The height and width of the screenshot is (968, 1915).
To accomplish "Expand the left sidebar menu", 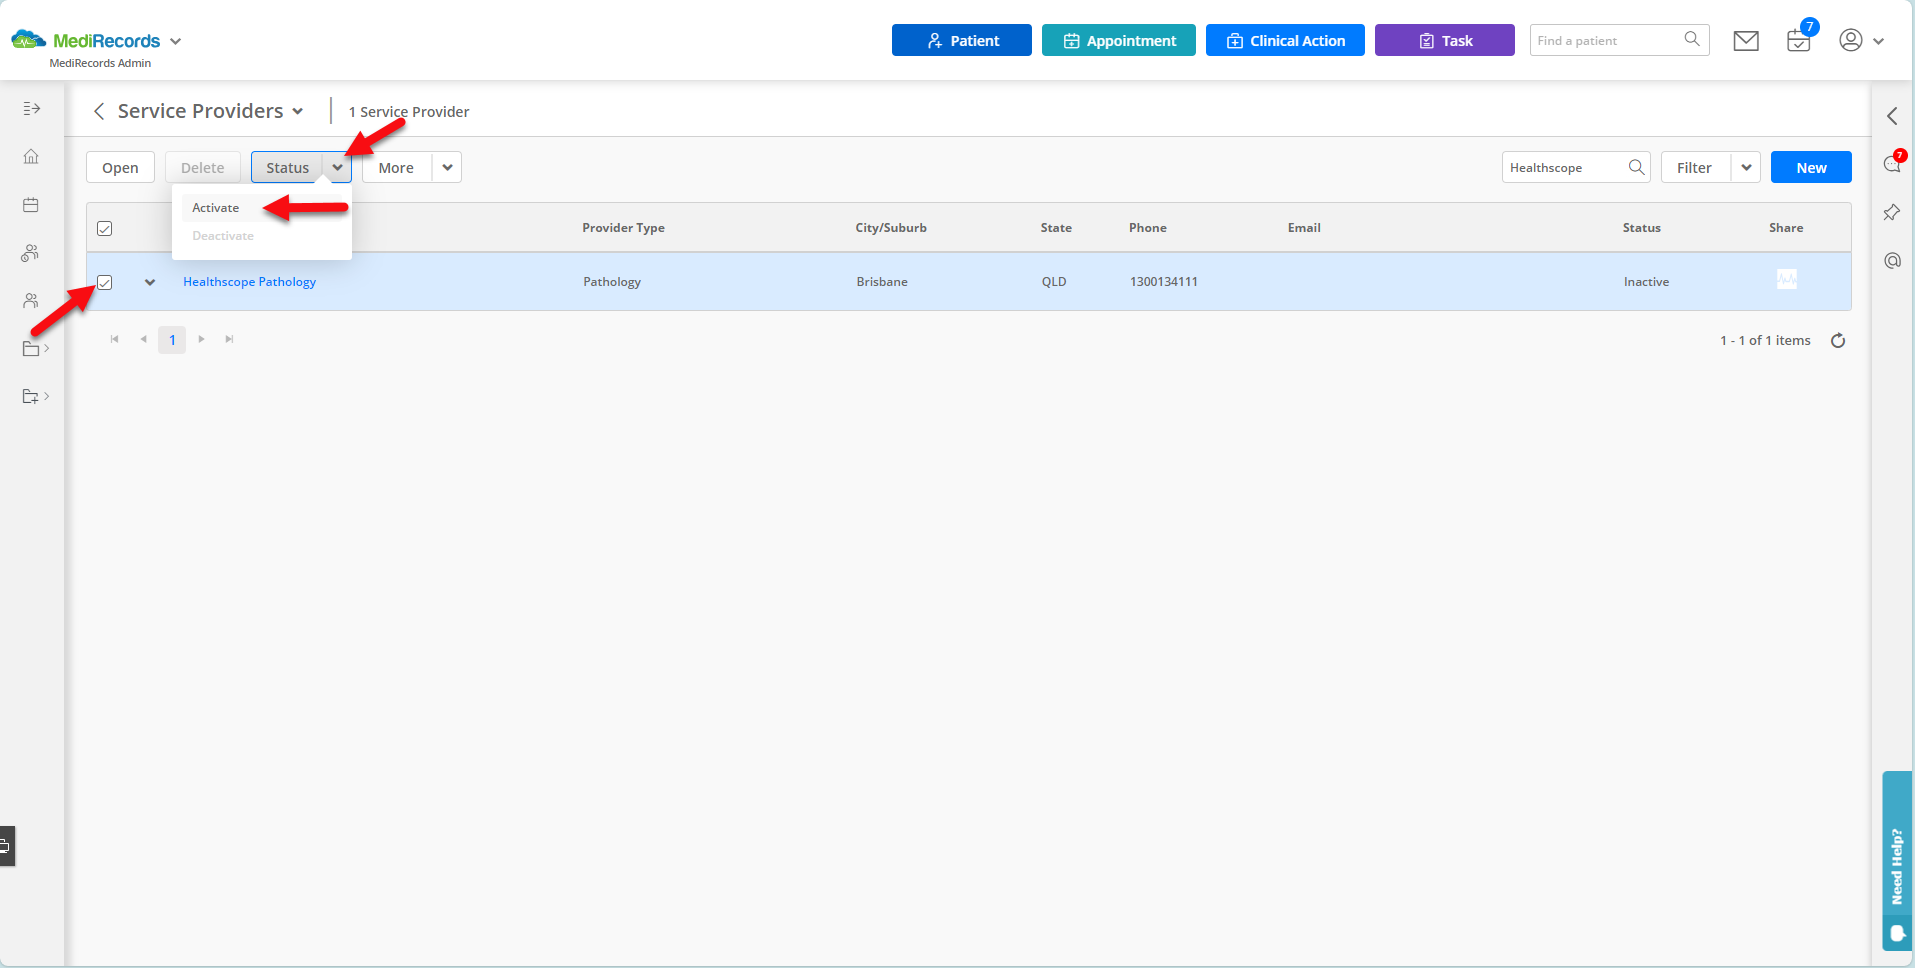I will [32, 108].
